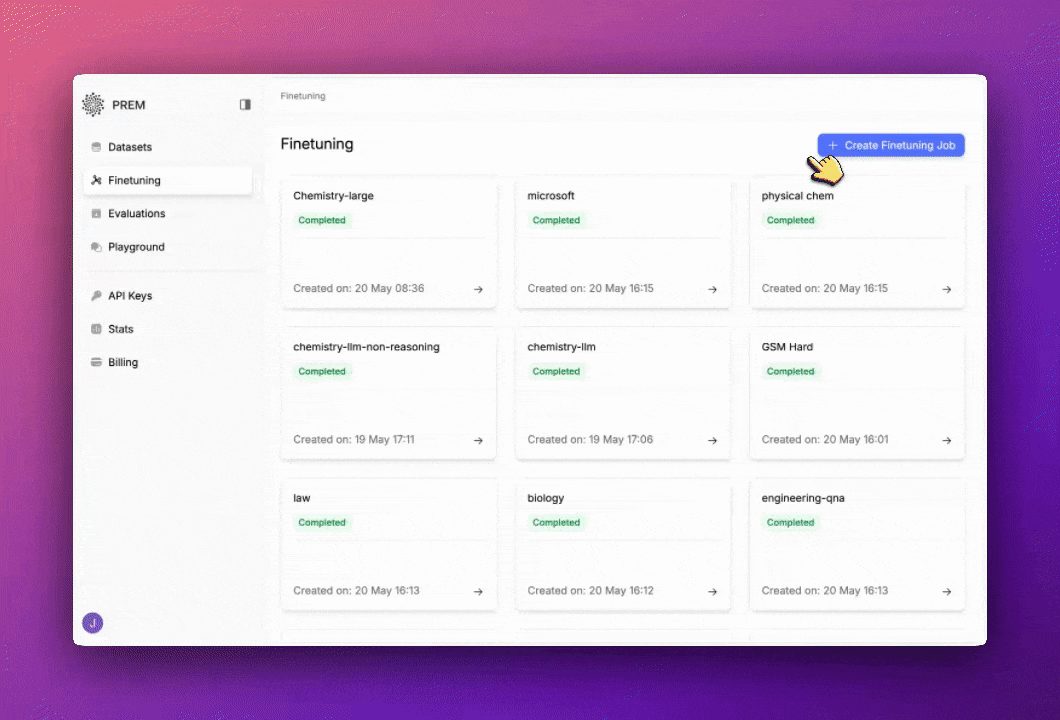The height and width of the screenshot is (720, 1060).
Task: Click the Finetuning breadcrumb link
Action: pyautogui.click(x=303, y=95)
